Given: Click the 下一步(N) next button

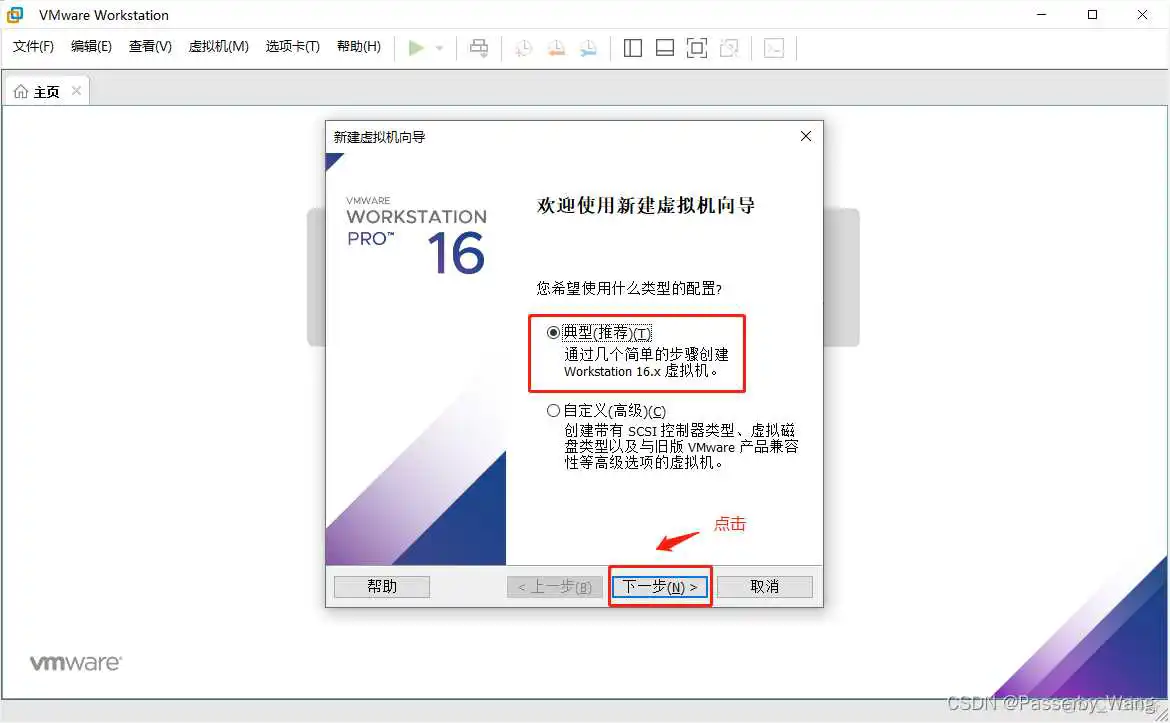Looking at the screenshot, I should click(x=660, y=586).
